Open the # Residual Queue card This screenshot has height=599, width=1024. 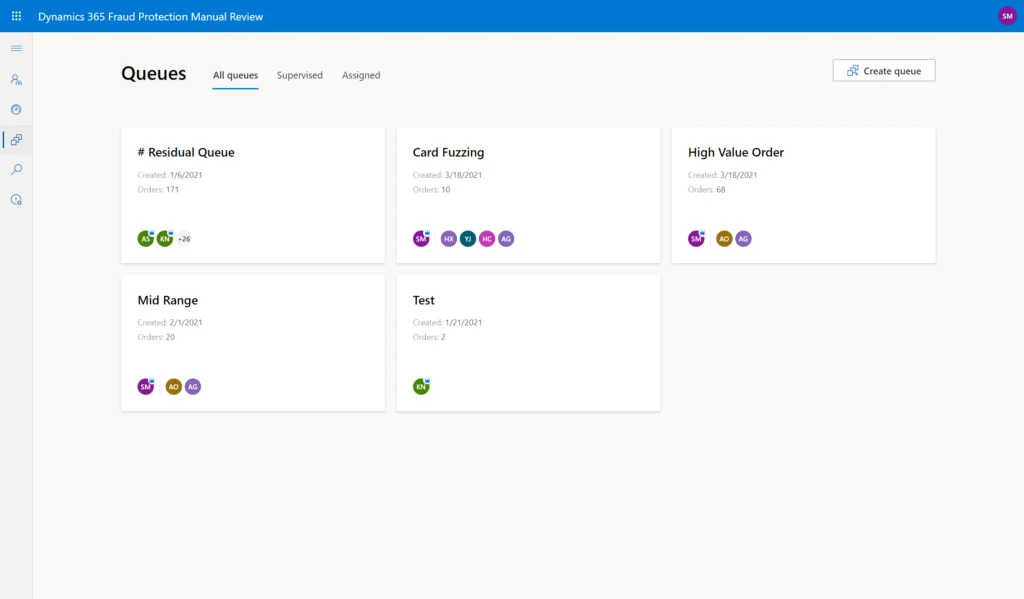click(186, 153)
